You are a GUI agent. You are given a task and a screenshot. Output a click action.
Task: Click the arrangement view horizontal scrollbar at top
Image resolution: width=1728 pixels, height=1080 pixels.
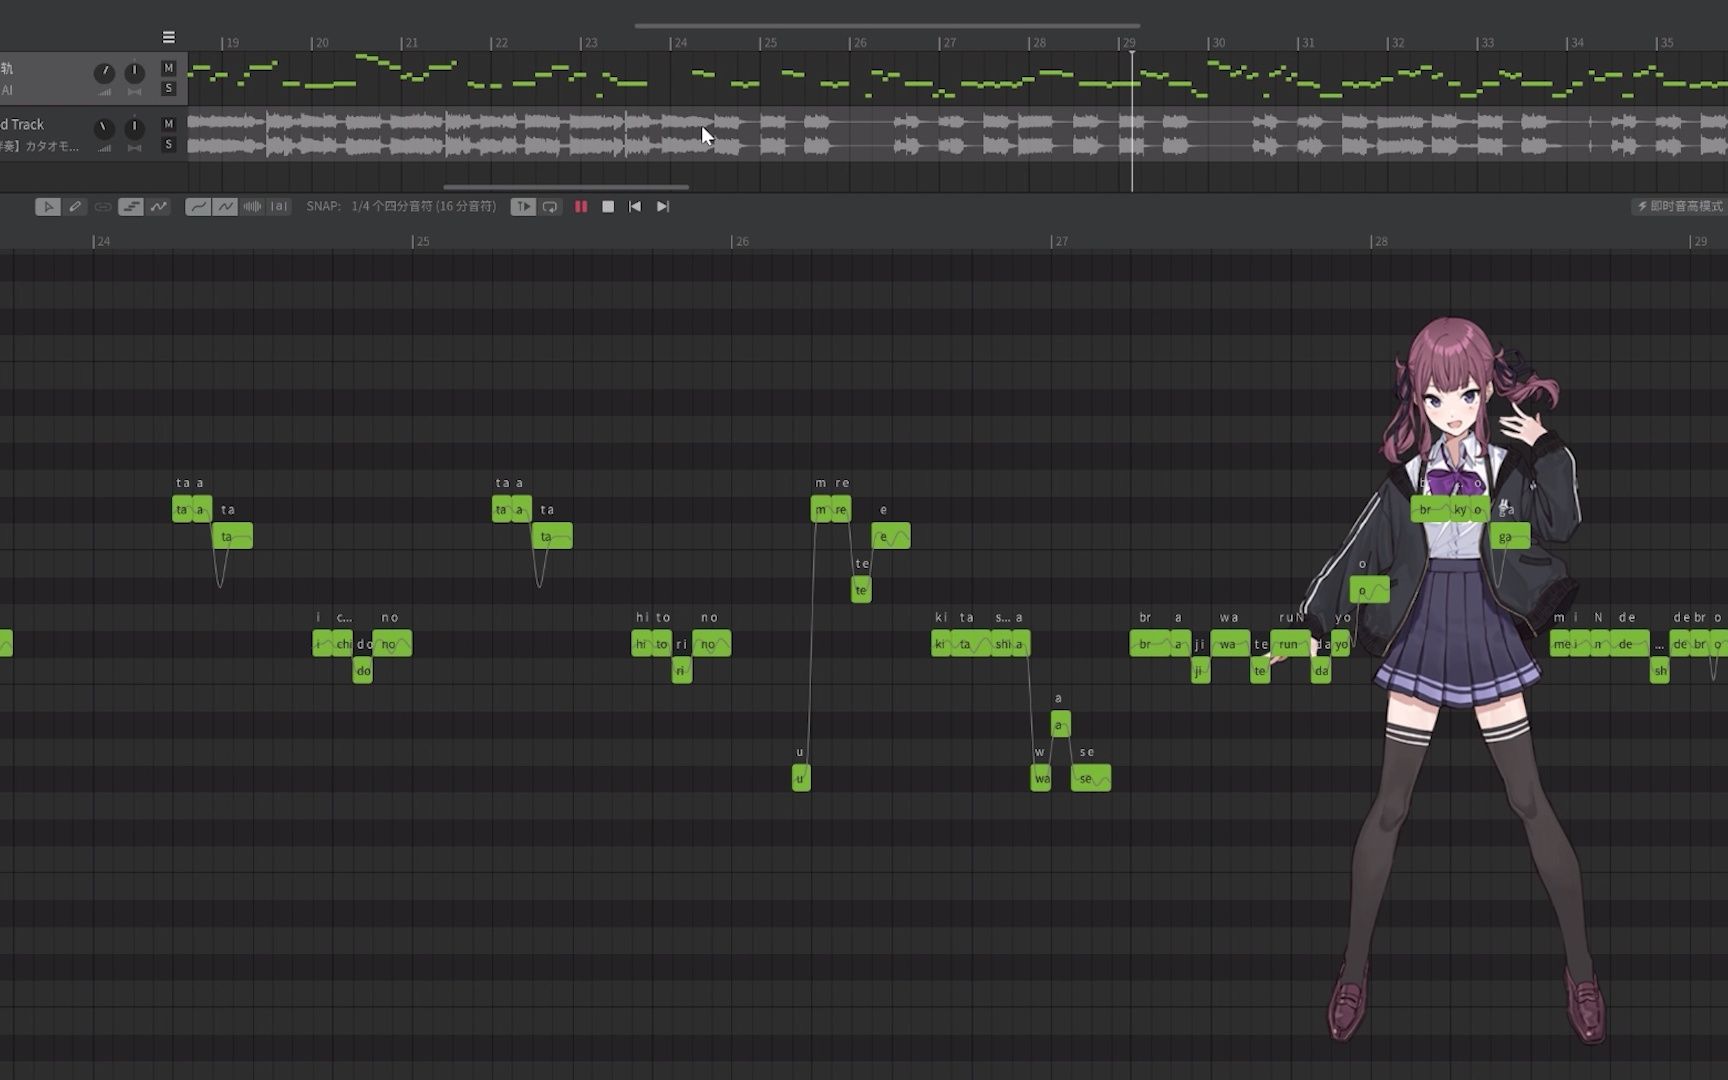point(887,26)
